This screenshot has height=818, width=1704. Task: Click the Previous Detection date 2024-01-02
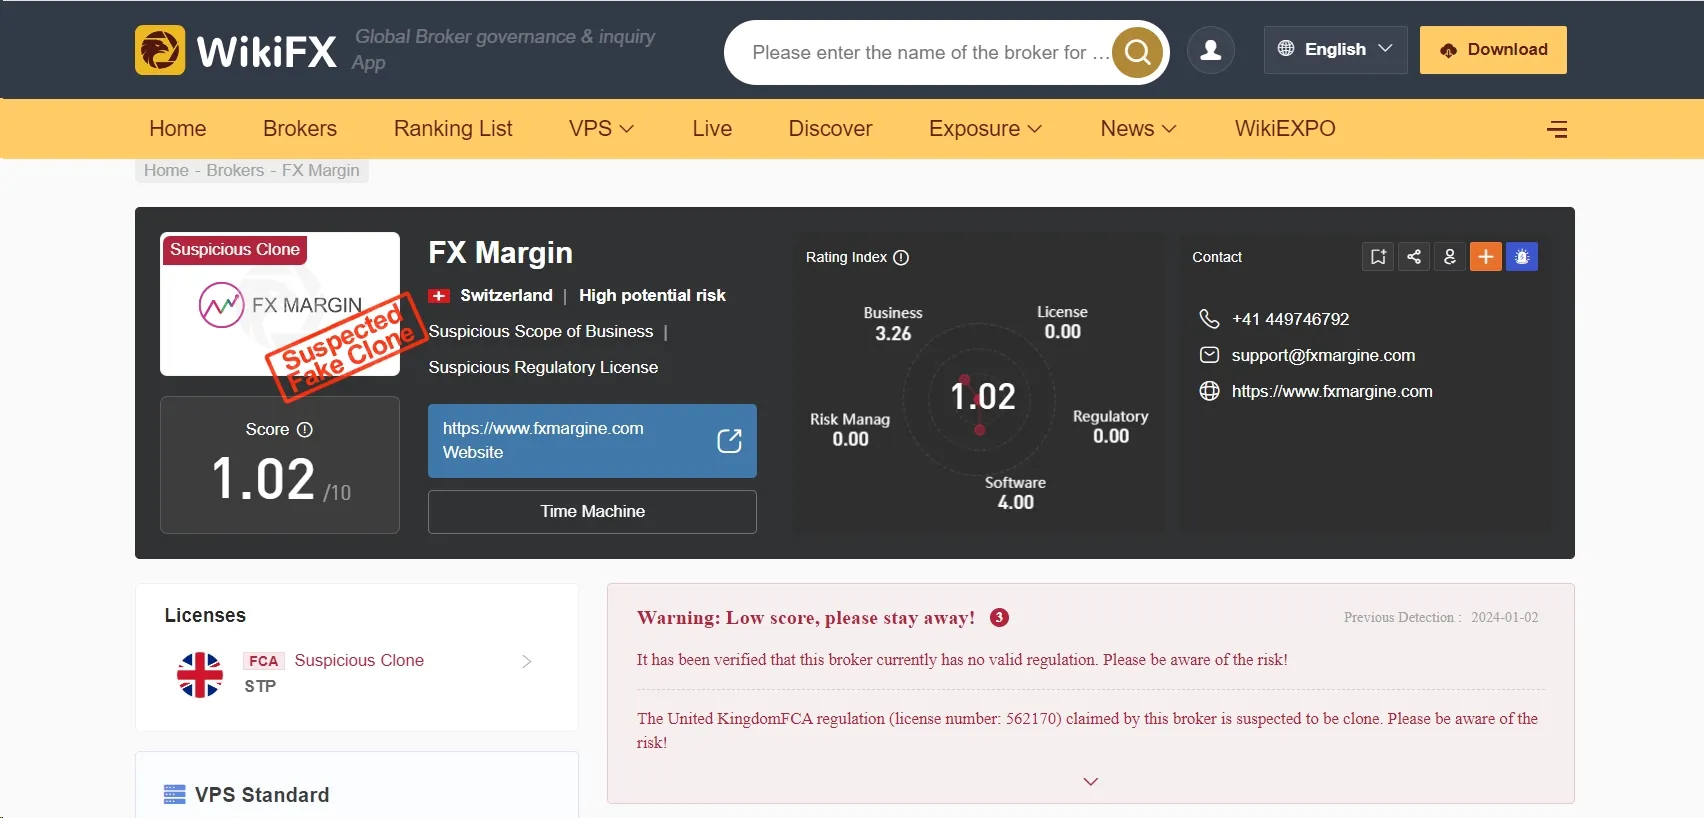pos(1504,618)
